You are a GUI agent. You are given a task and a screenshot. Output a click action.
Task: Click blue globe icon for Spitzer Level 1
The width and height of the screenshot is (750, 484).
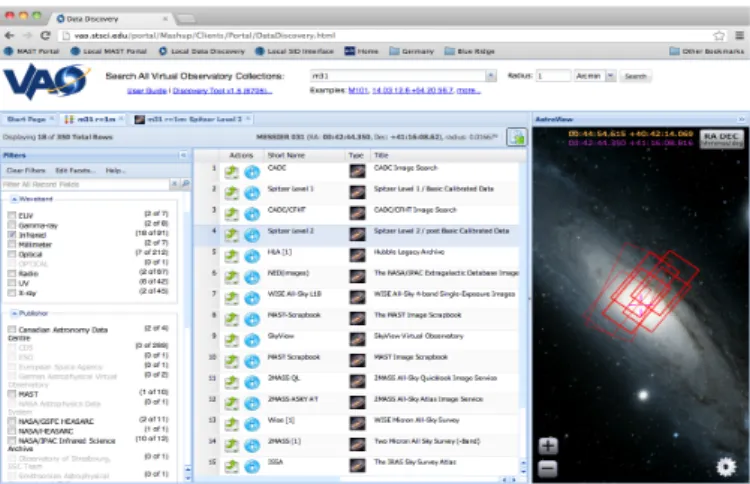tap(252, 193)
